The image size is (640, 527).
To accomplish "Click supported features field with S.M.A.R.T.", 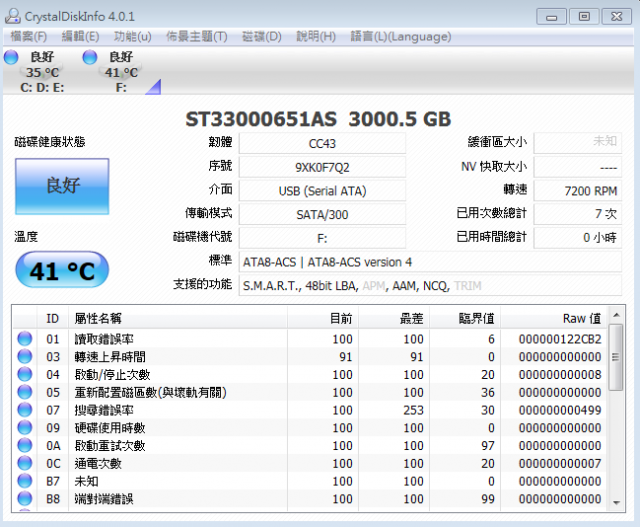I will tap(431, 286).
